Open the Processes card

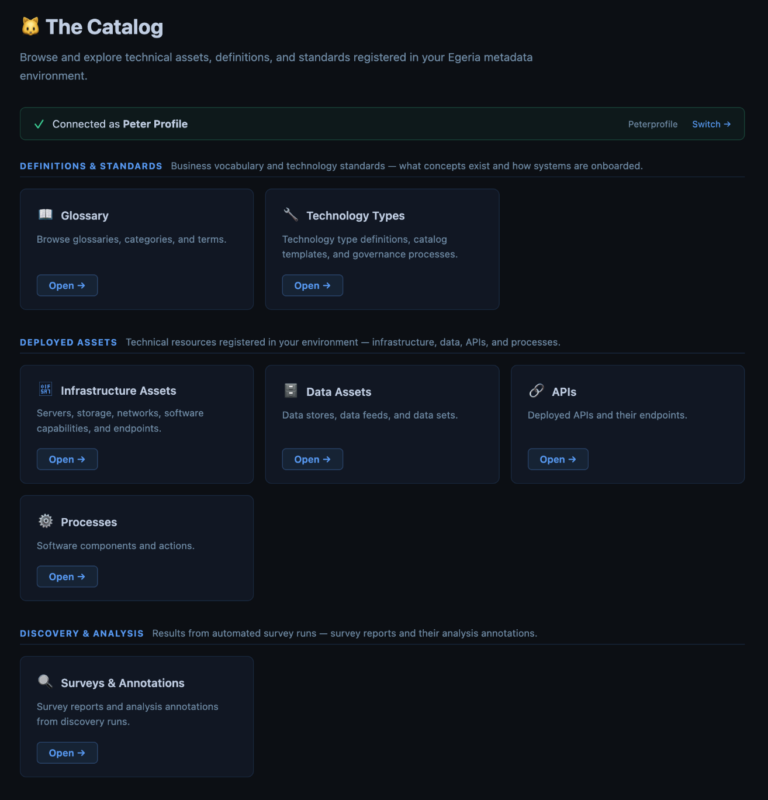(x=67, y=577)
